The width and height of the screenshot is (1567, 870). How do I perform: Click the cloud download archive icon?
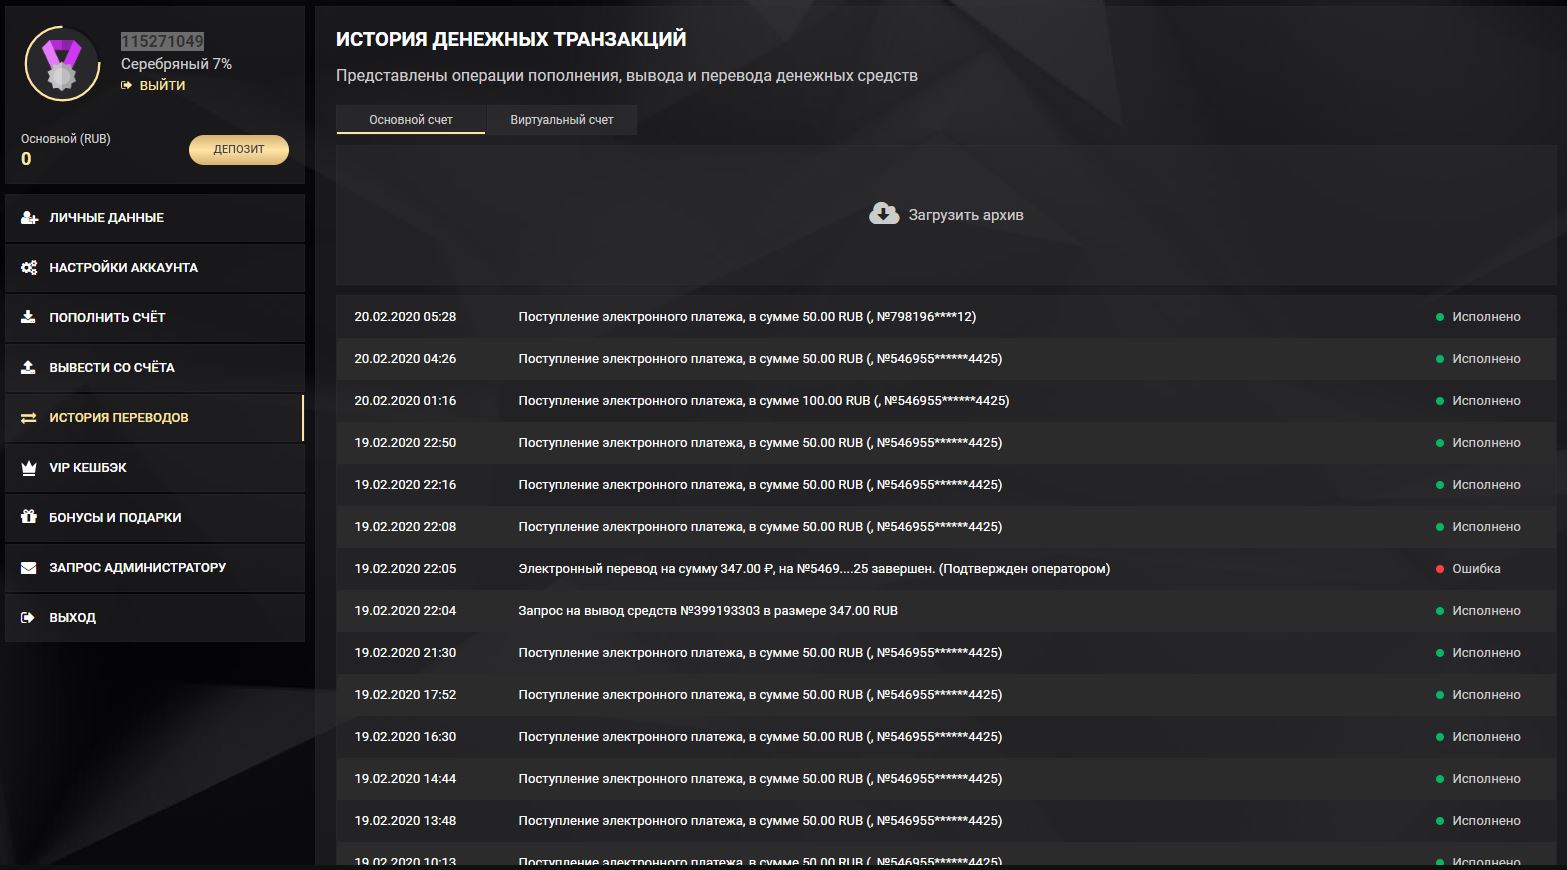tap(884, 214)
